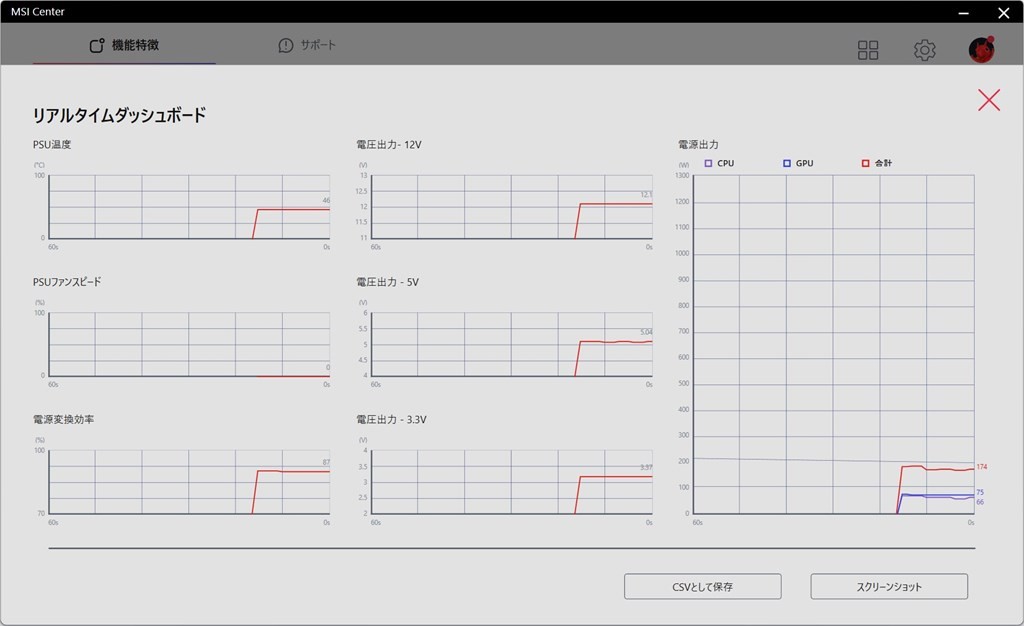Click the サポート speech bubble icon
The width and height of the screenshot is (1024, 626).
(x=285, y=45)
